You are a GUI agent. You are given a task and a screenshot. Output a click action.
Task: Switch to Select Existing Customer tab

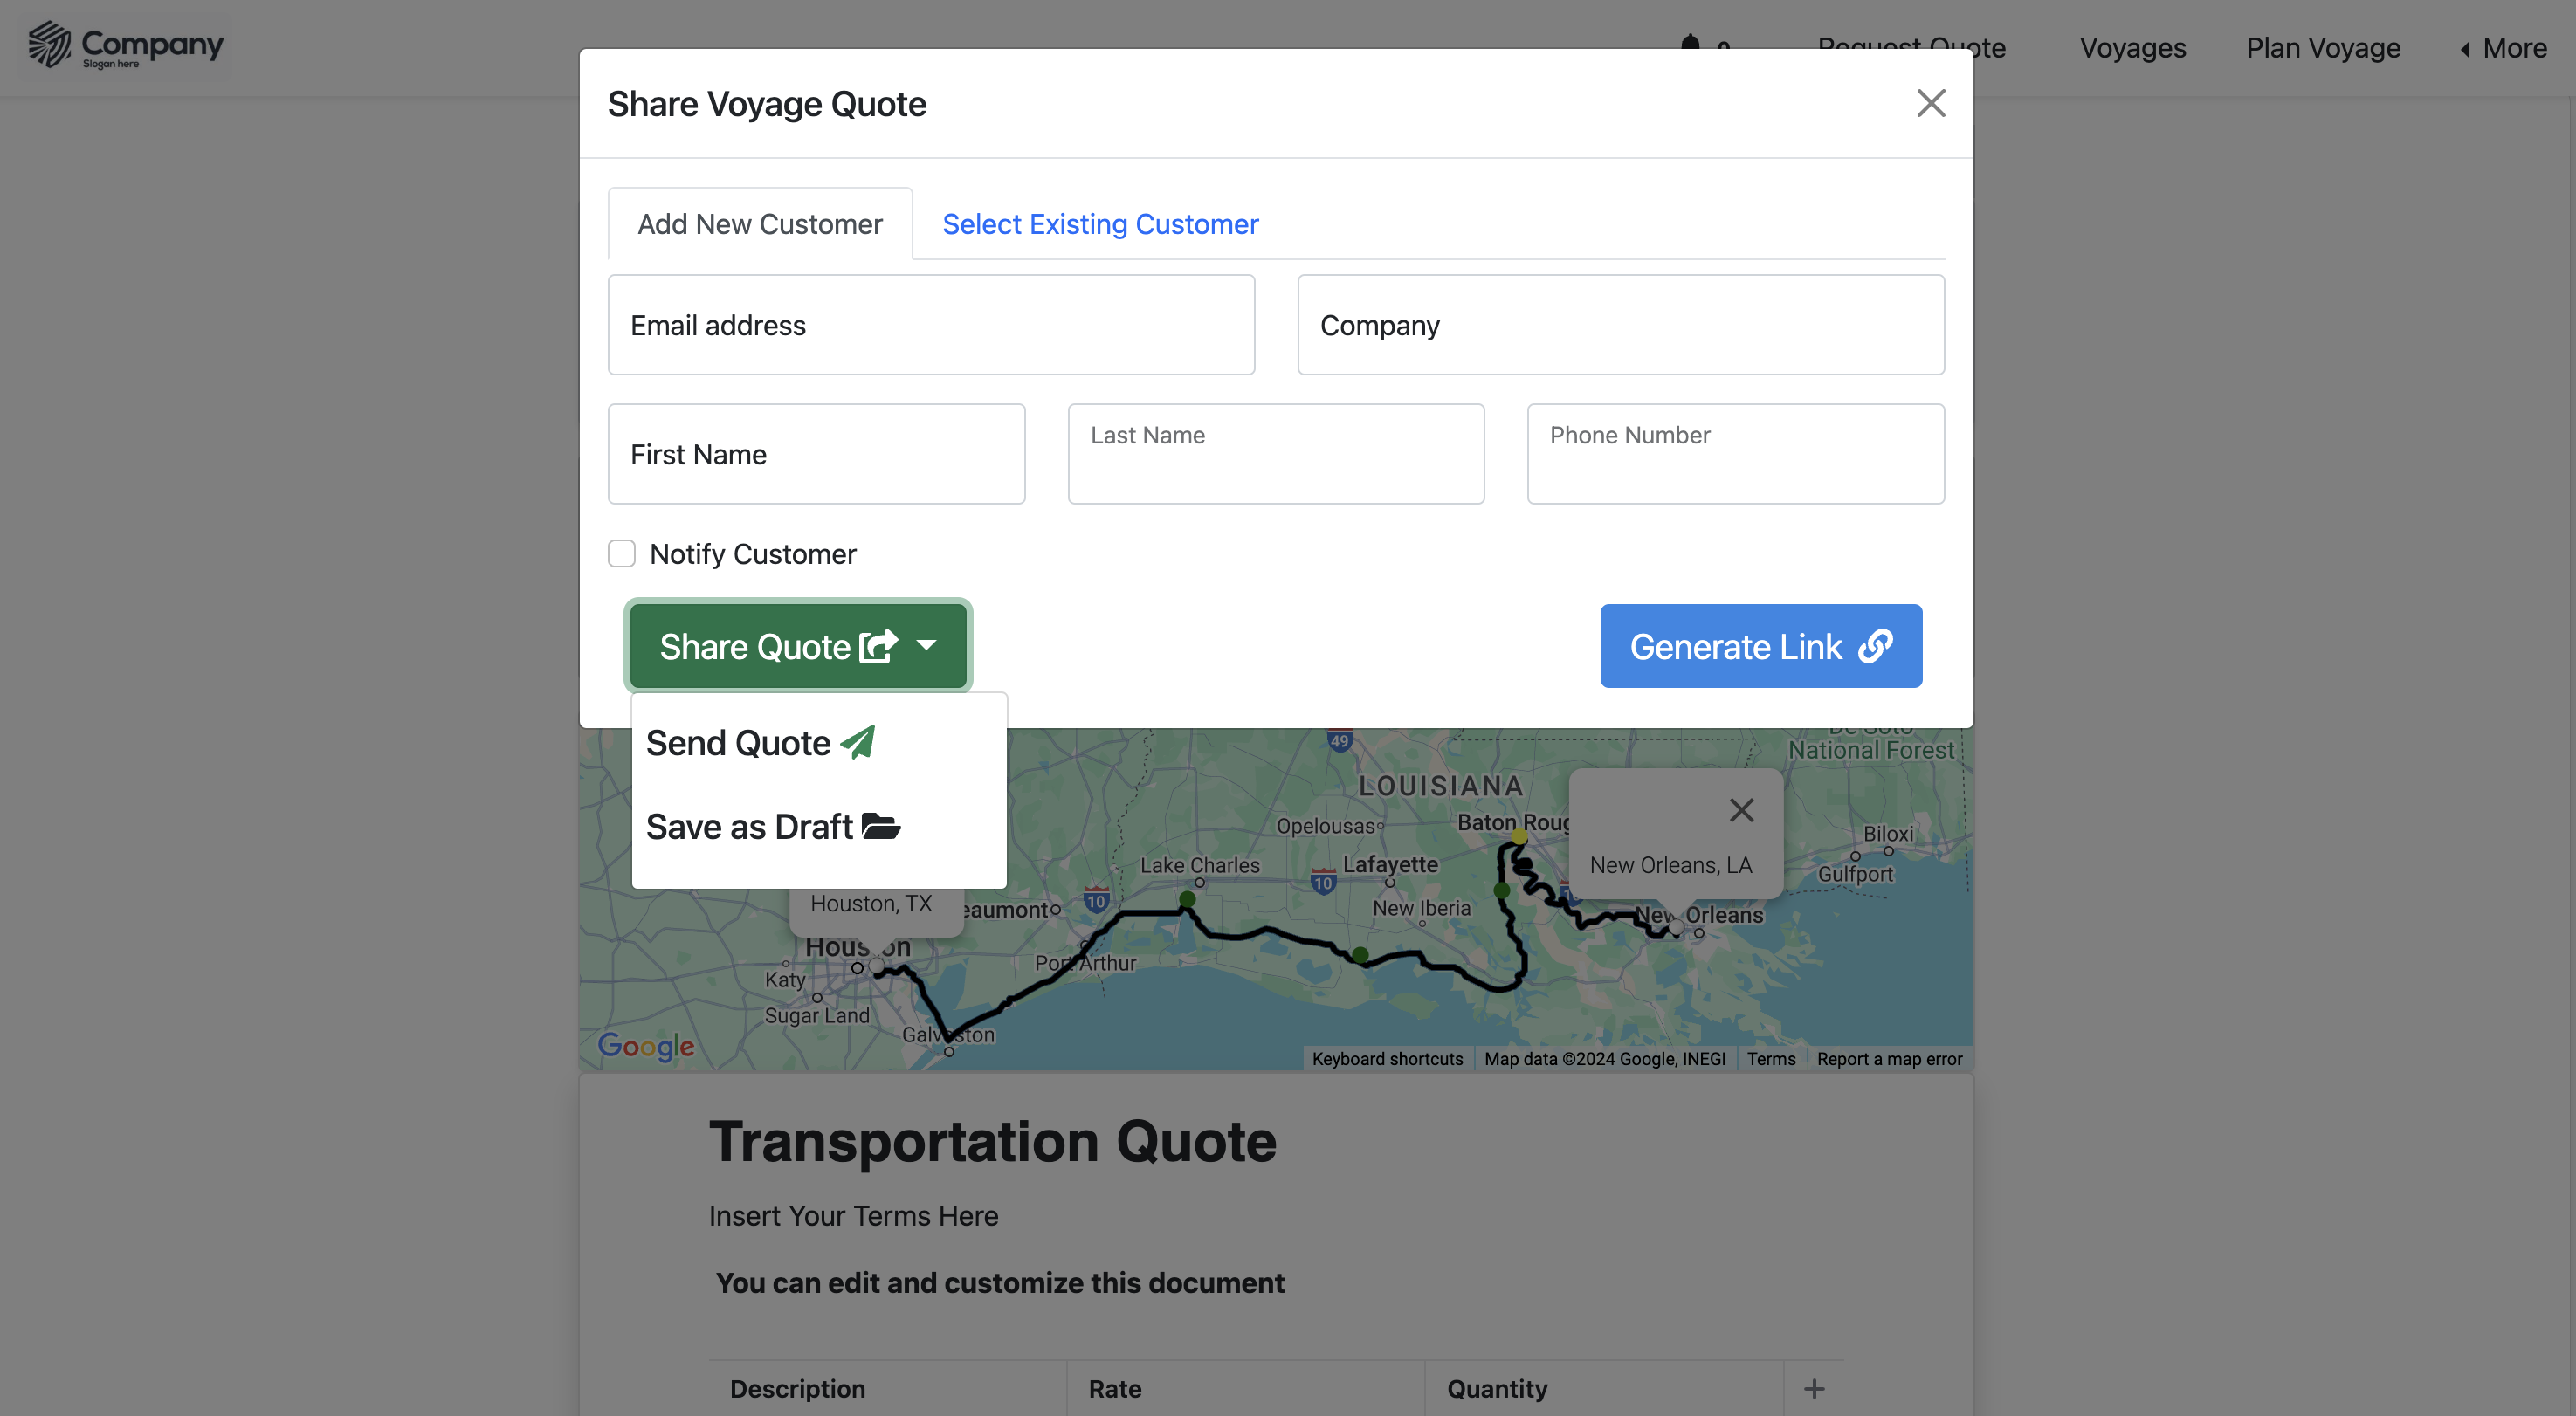(1100, 224)
